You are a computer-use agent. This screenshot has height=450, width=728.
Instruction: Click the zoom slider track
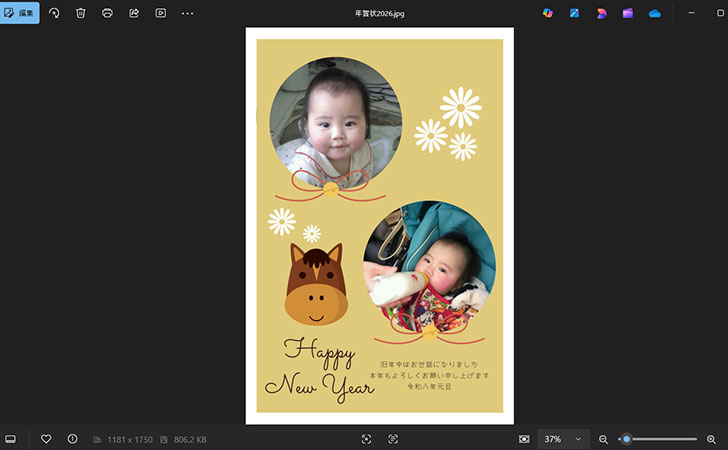click(x=660, y=439)
